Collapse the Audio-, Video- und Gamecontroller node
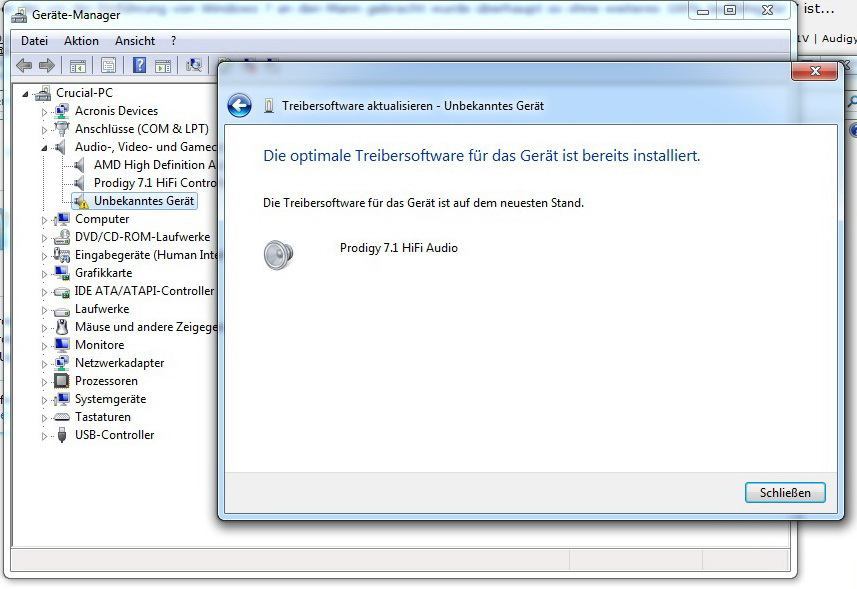The width and height of the screenshot is (857, 589). 44,148
